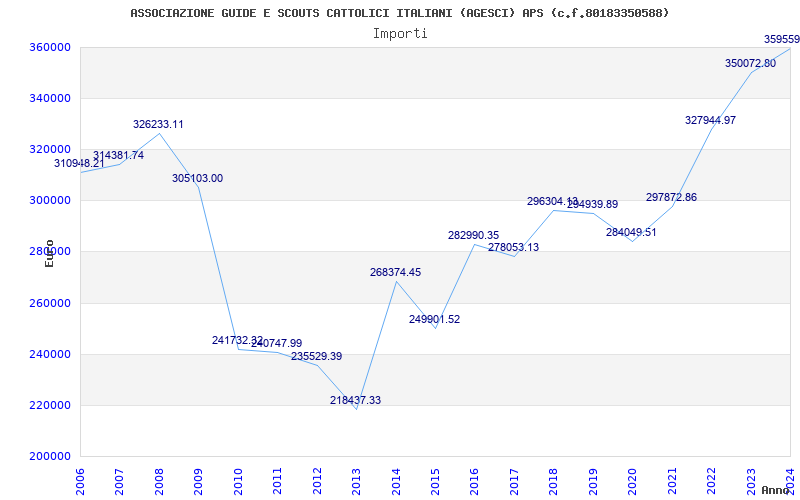Click the data label 350072.80

coord(751,64)
